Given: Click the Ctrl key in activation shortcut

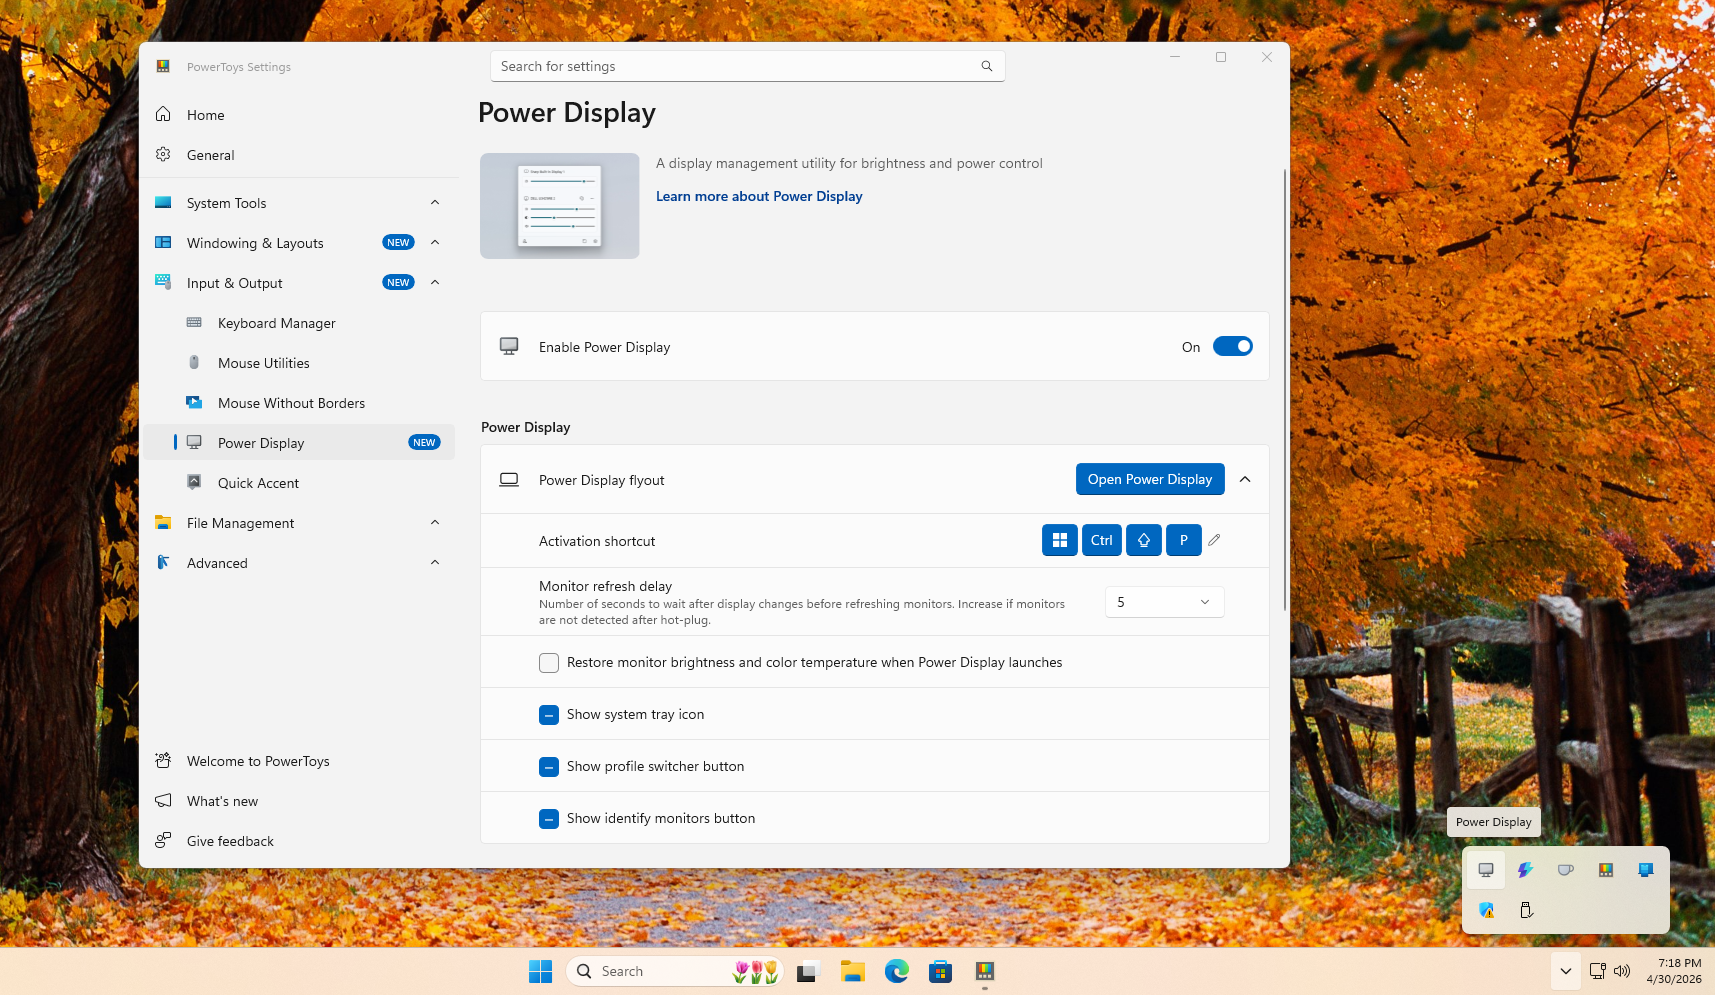Looking at the screenshot, I should pos(1102,540).
